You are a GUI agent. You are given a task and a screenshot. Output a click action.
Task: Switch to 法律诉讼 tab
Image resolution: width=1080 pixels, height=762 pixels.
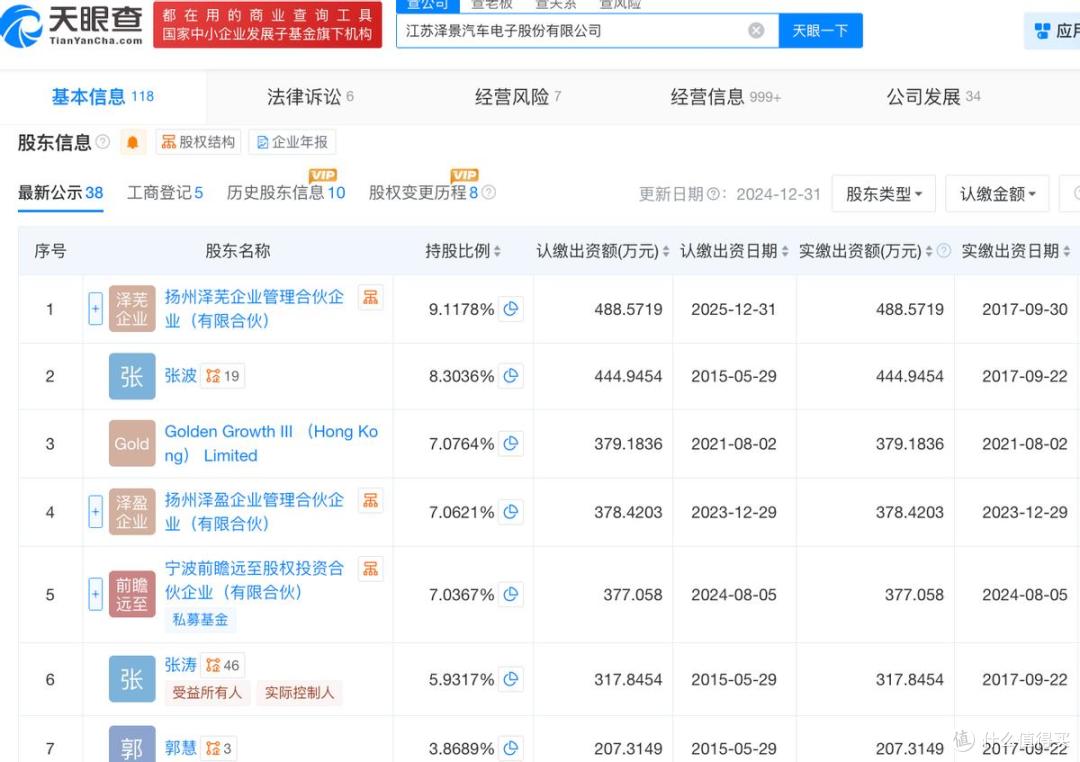(311, 96)
